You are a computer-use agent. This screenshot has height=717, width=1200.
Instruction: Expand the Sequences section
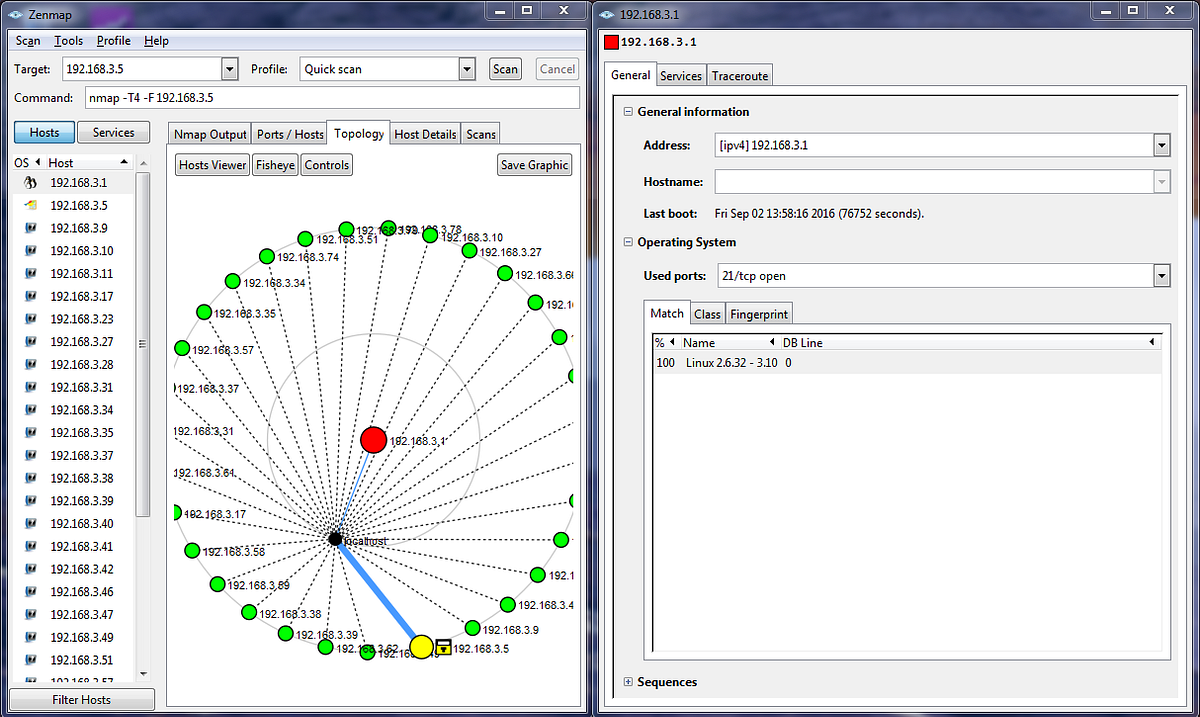[628, 682]
